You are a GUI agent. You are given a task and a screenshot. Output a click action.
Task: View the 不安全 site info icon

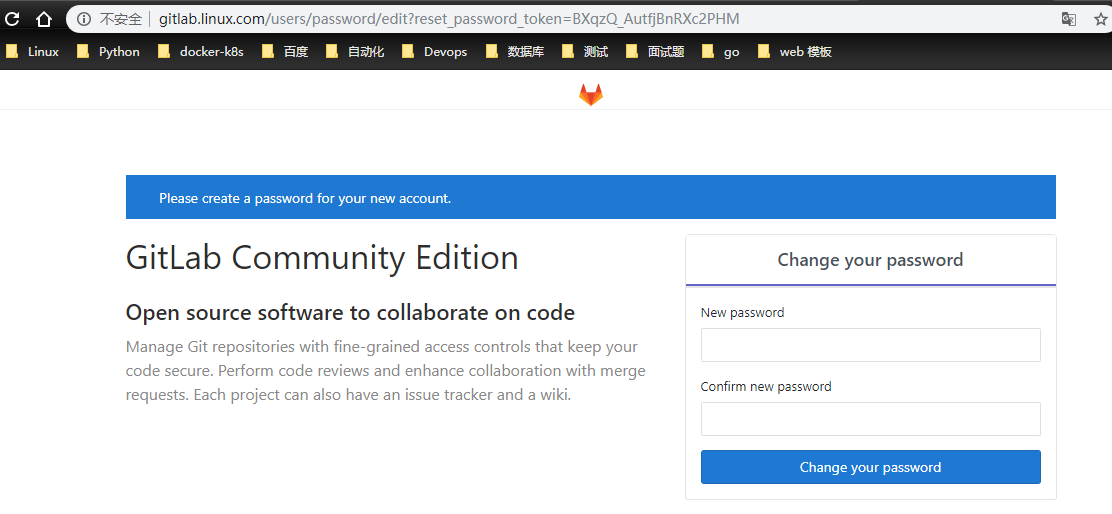click(x=84, y=19)
